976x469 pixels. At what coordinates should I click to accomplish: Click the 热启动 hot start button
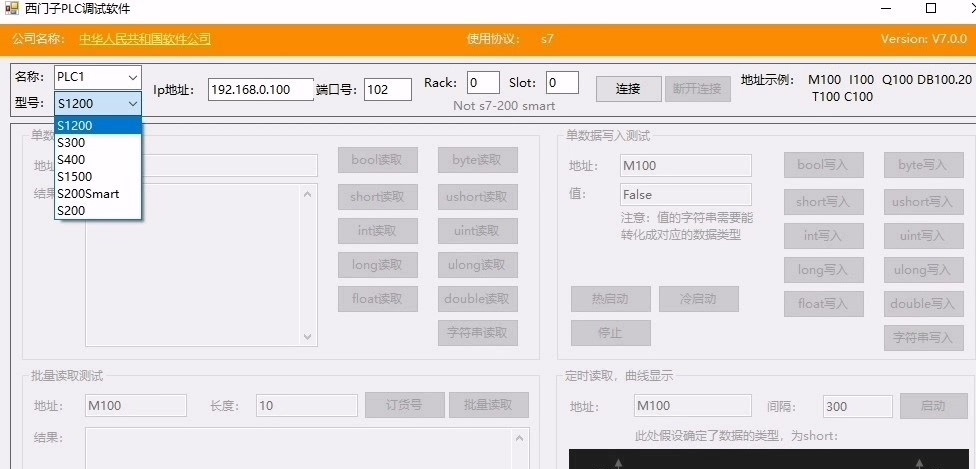click(611, 299)
